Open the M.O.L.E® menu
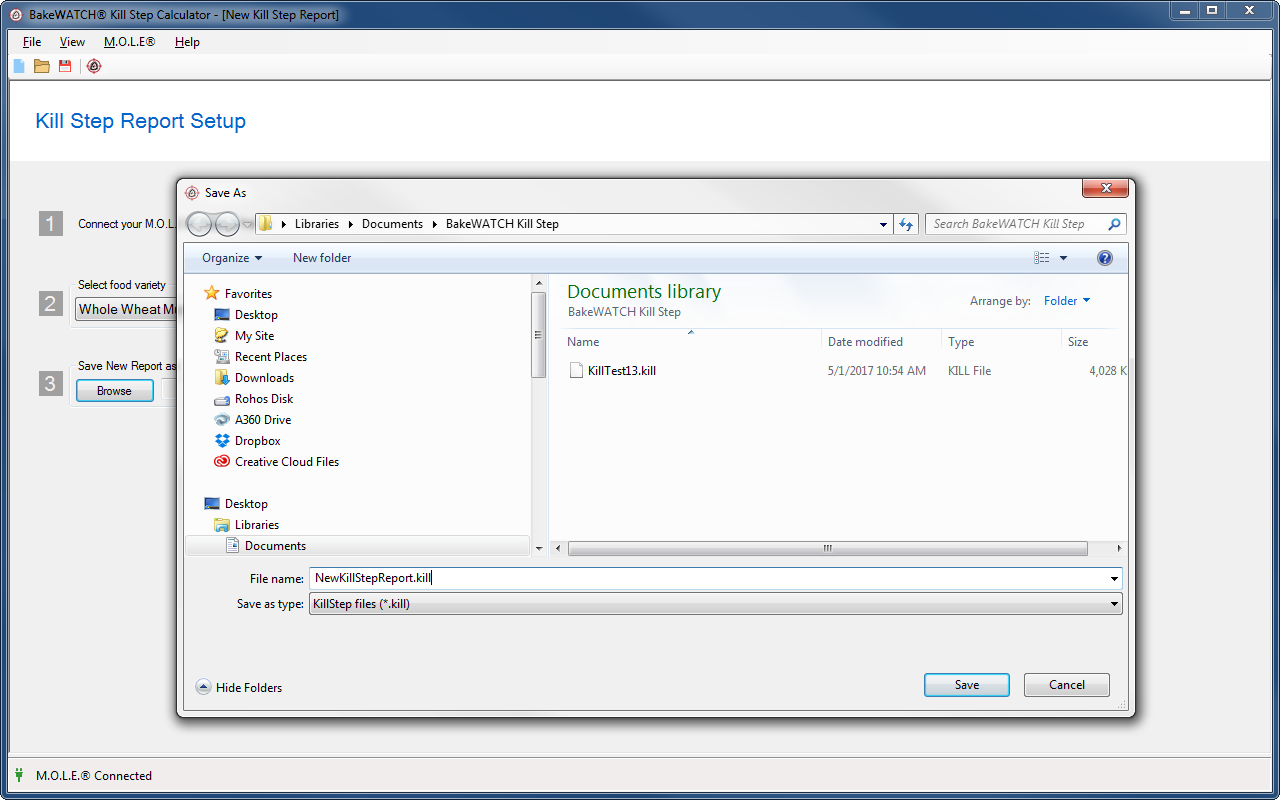This screenshot has width=1280, height=800. (129, 42)
